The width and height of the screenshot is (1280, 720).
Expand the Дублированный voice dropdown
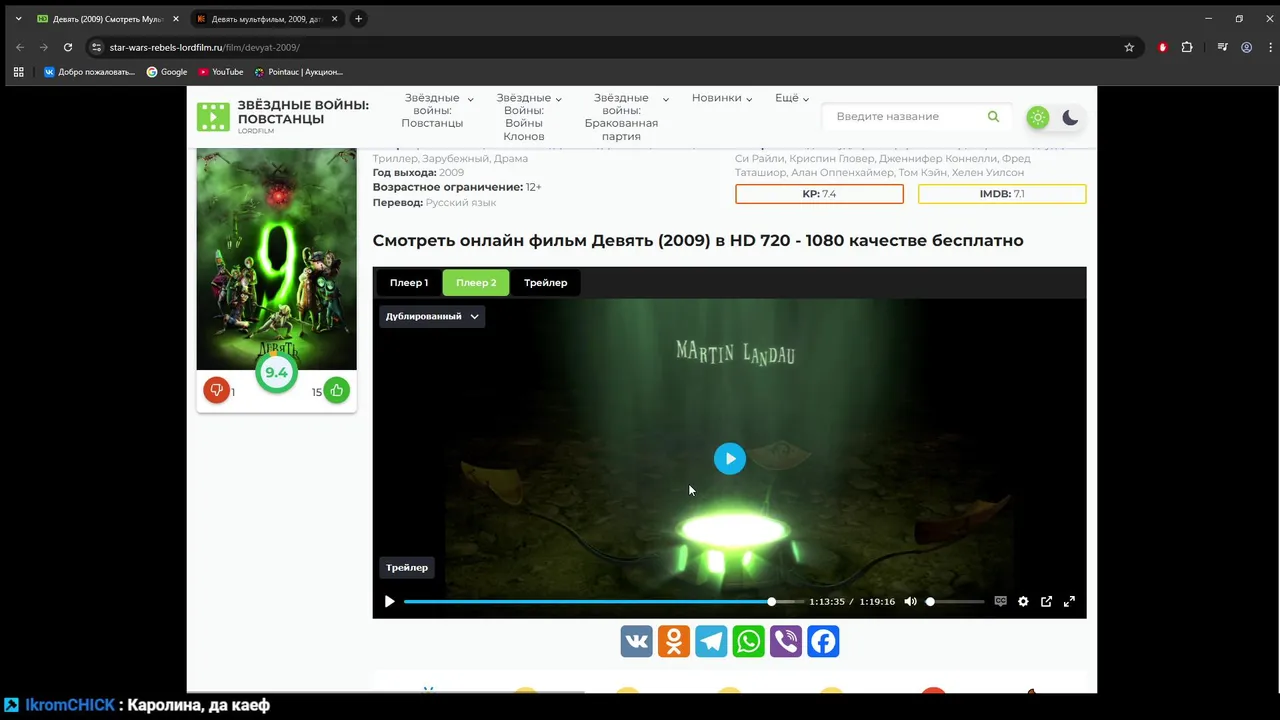[x=432, y=316]
